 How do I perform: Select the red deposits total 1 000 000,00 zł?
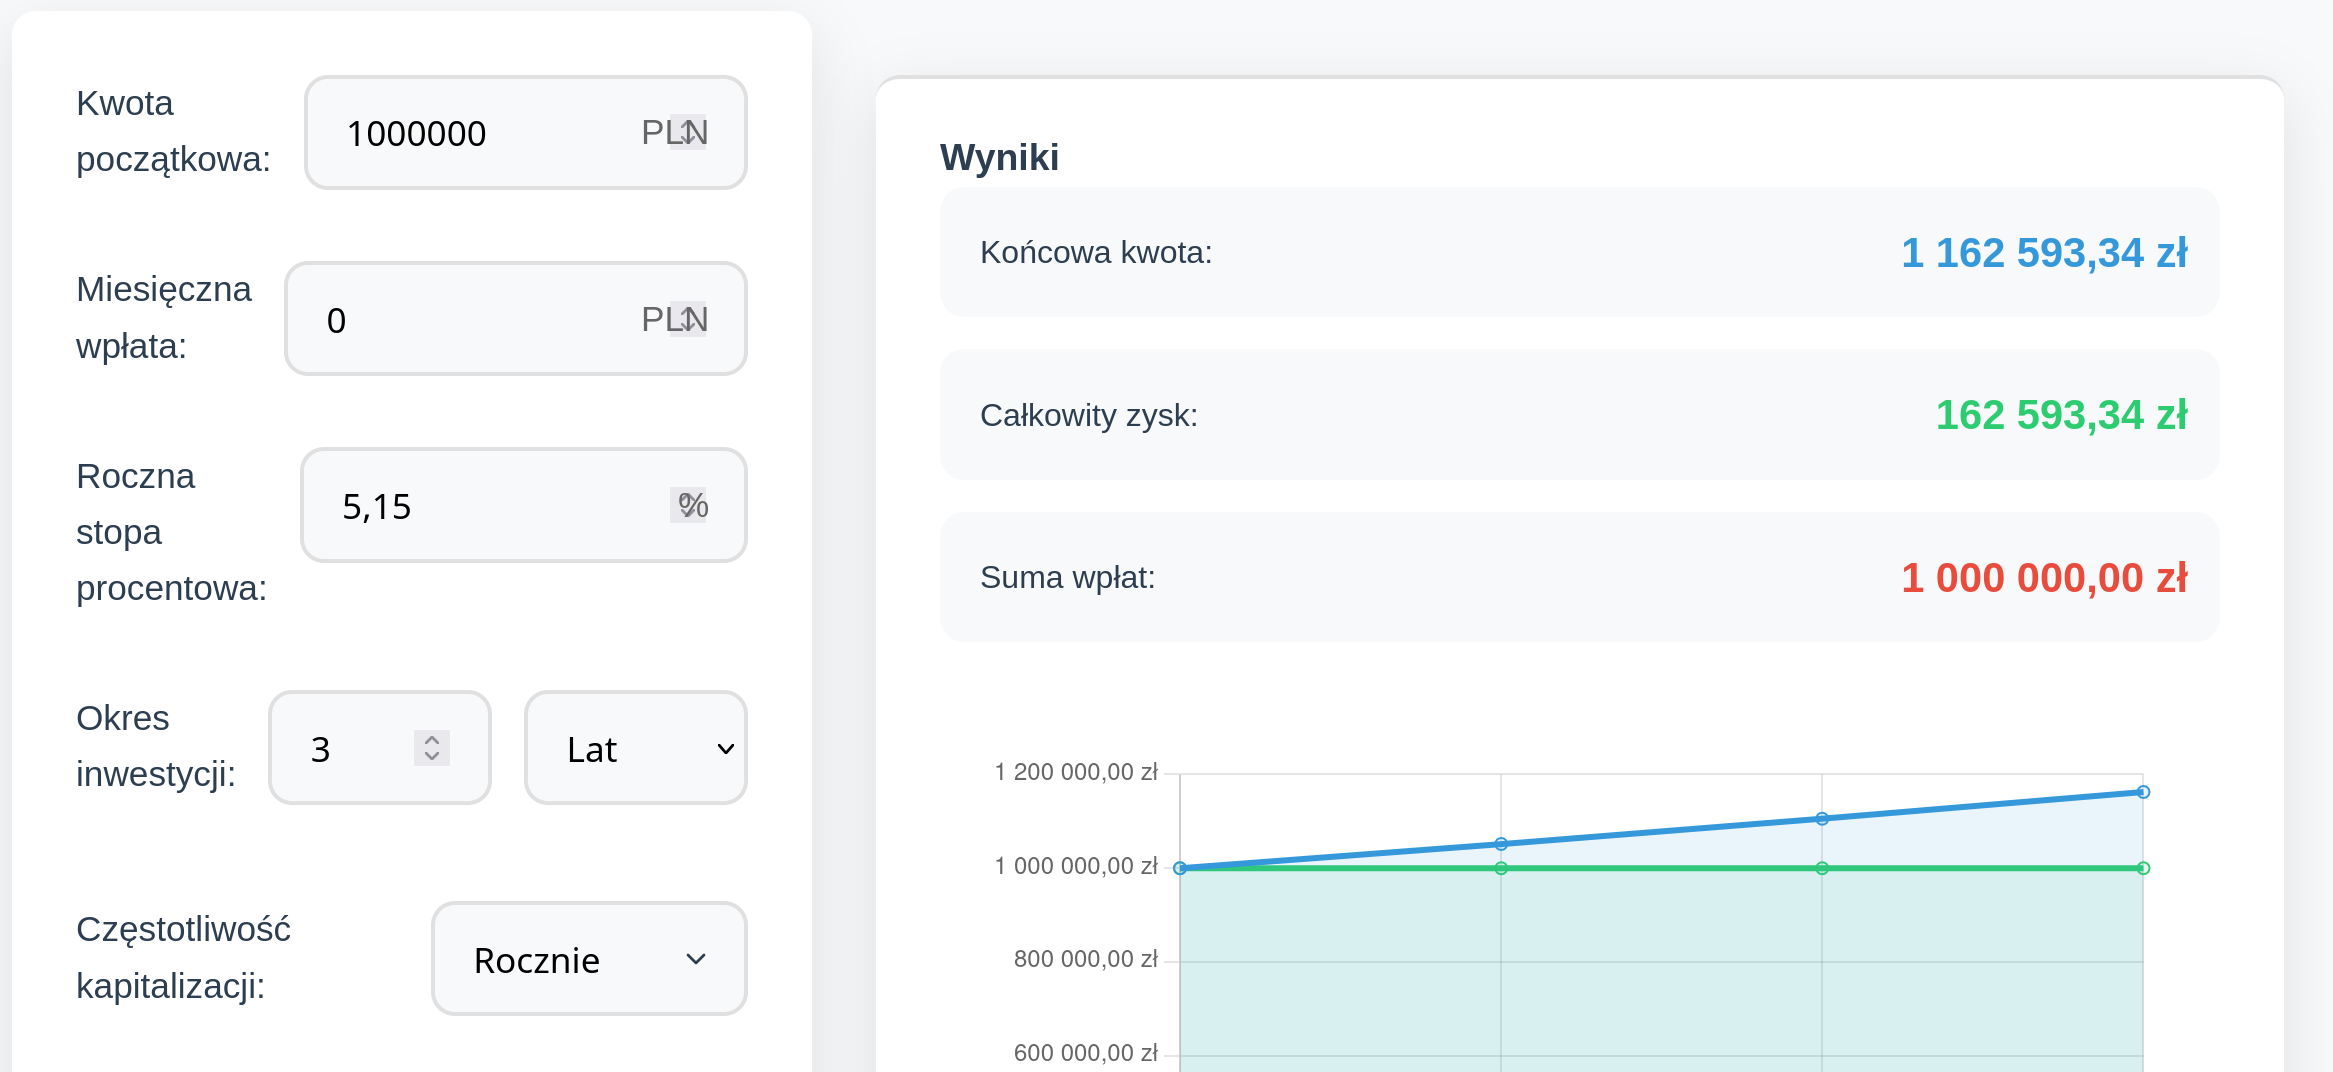pyautogui.click(x=2044, y=578)
